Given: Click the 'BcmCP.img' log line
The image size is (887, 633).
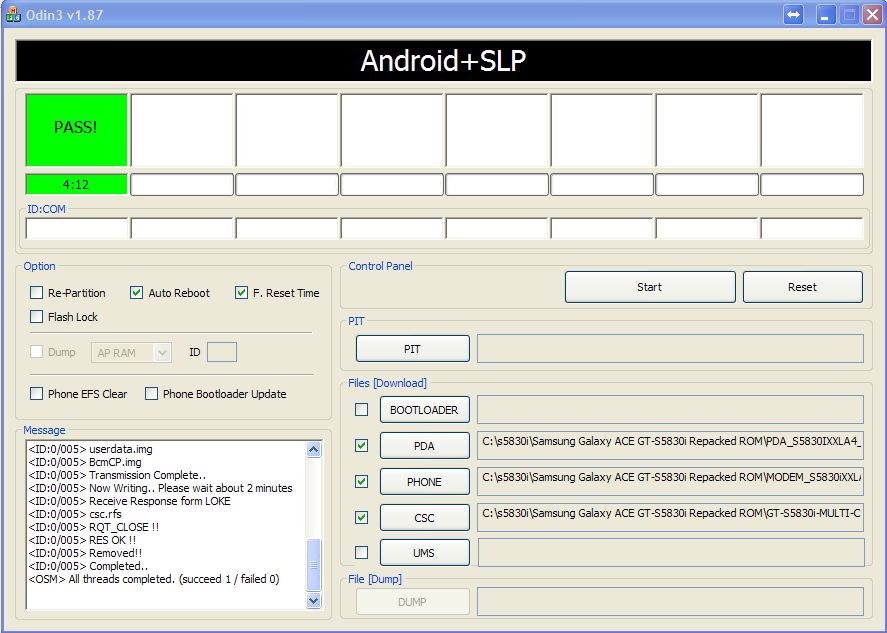Looking at the screenshot, I should click(85, 462).
